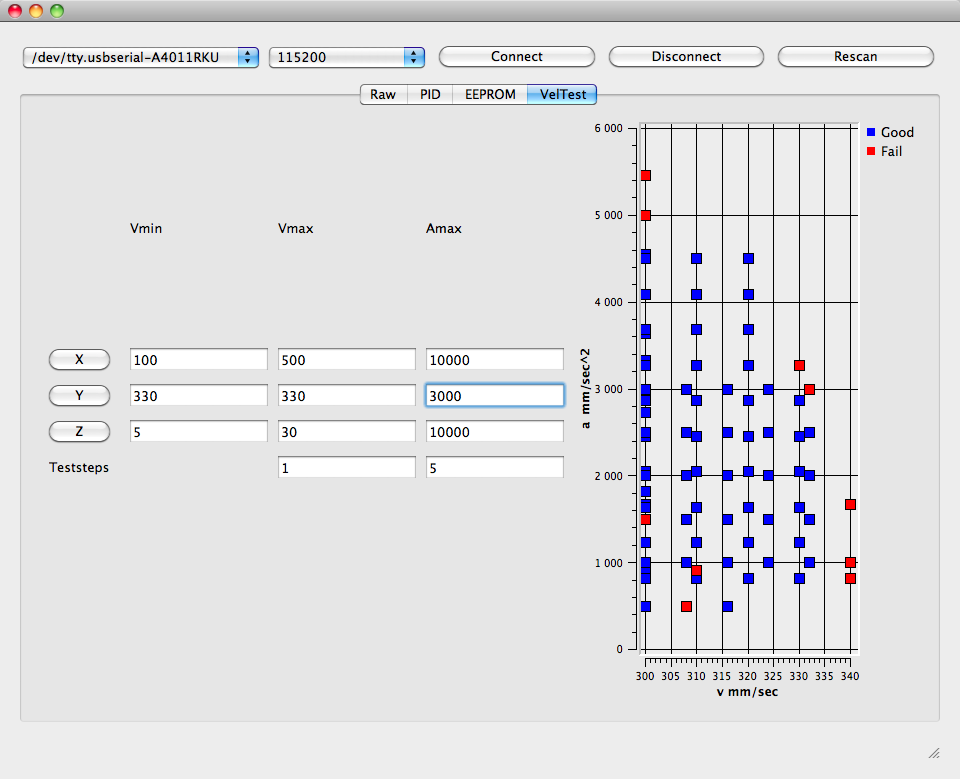The width and height of the screenshot is (960, 779).
Task: Open the PID tab
Action: tap(430, 94)
